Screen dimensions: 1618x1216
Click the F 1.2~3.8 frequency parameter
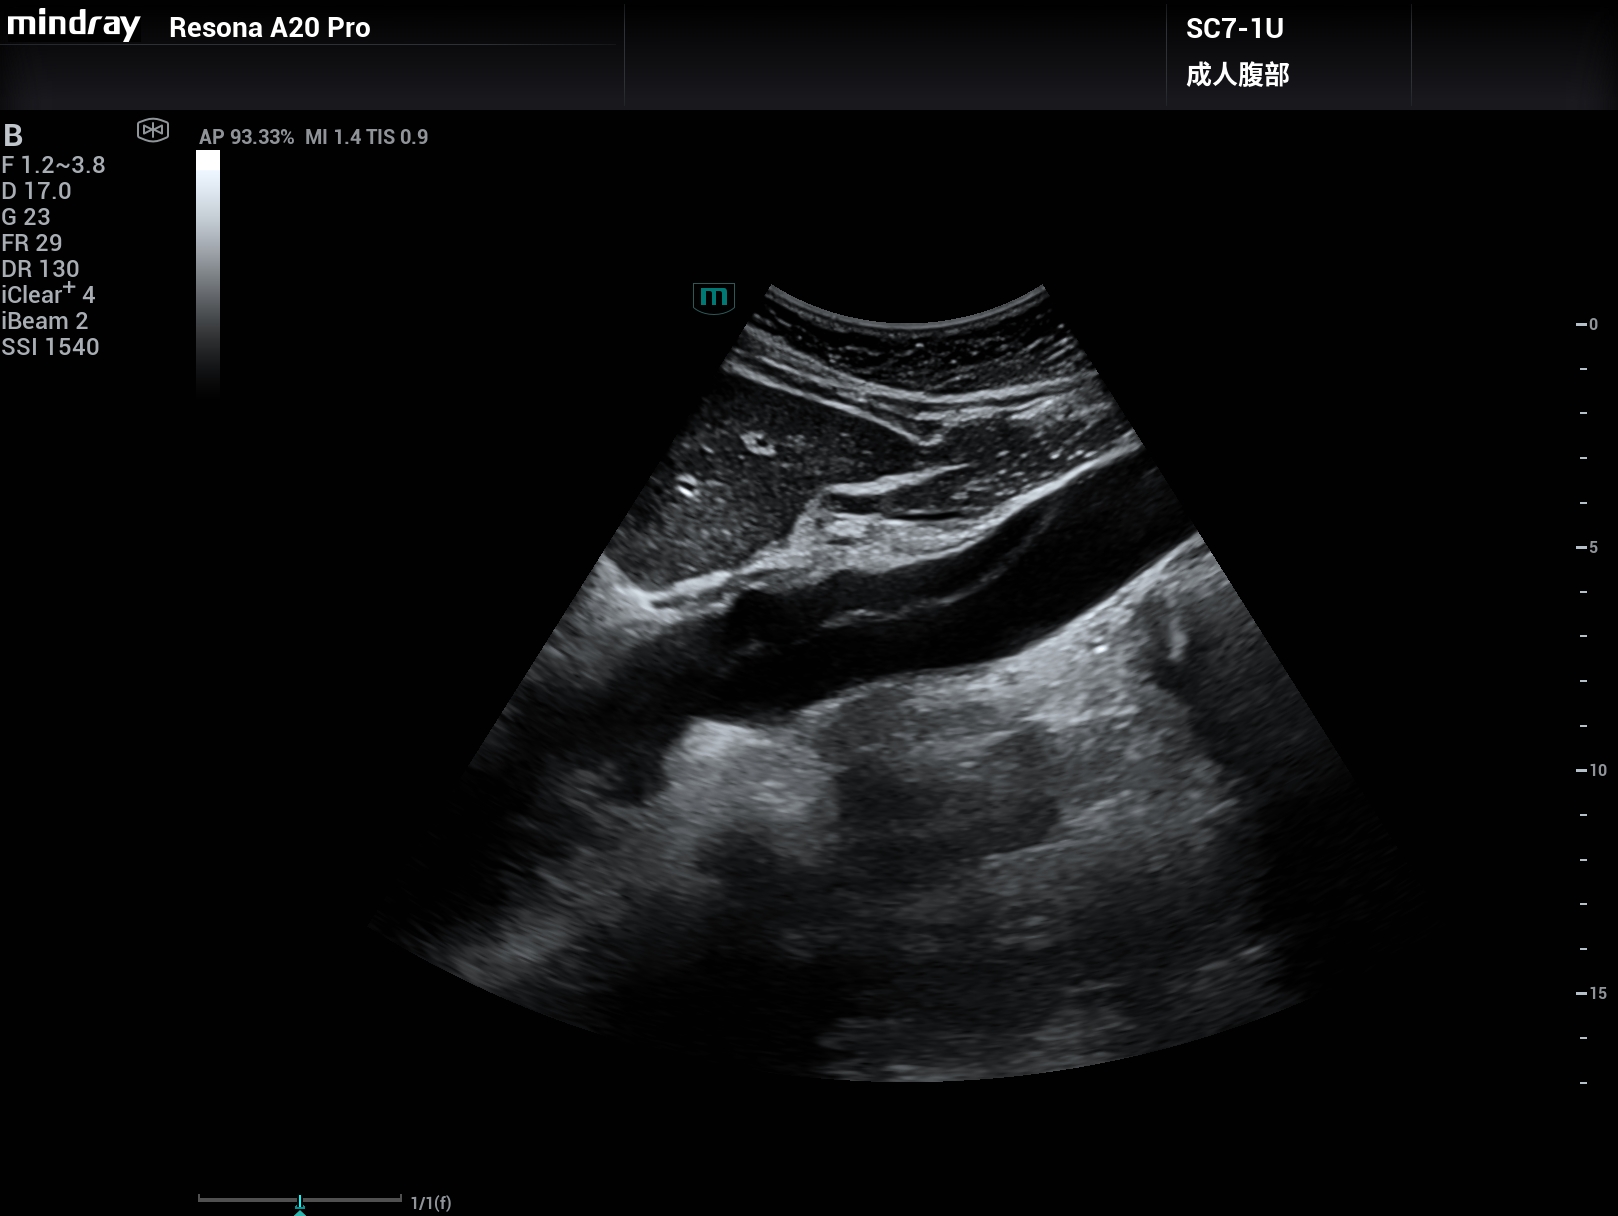pos(53,165)
